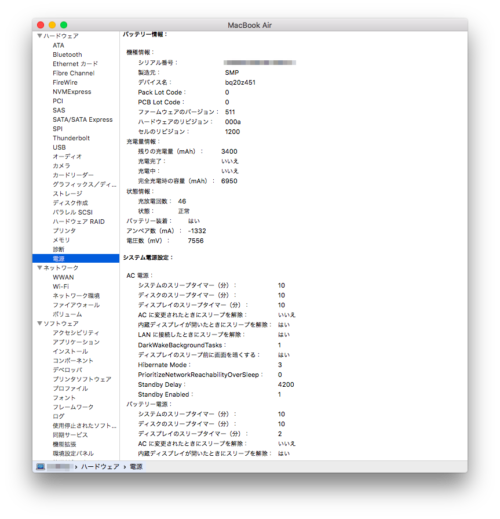500x519 pixels.
Task: Click the manufacturer value SMP
Action: point(232,72)
